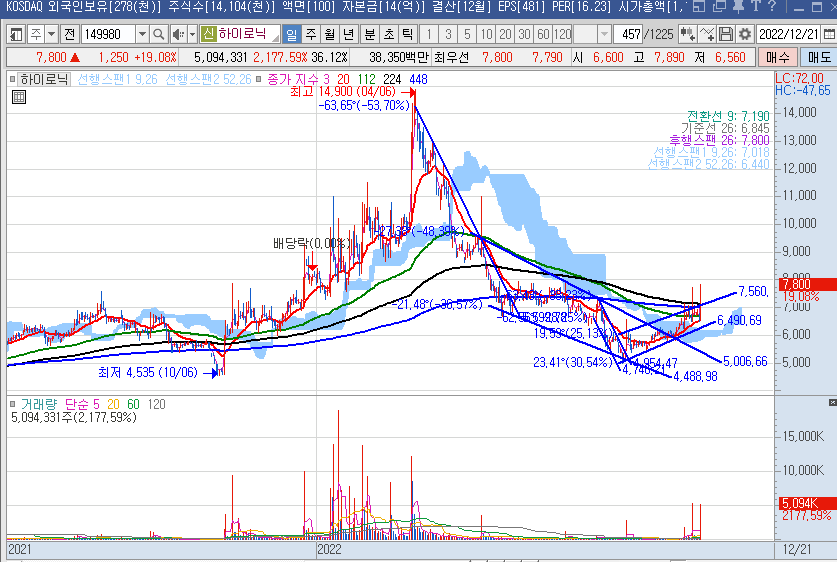Select interval 3 button

(x=448, y=35)
